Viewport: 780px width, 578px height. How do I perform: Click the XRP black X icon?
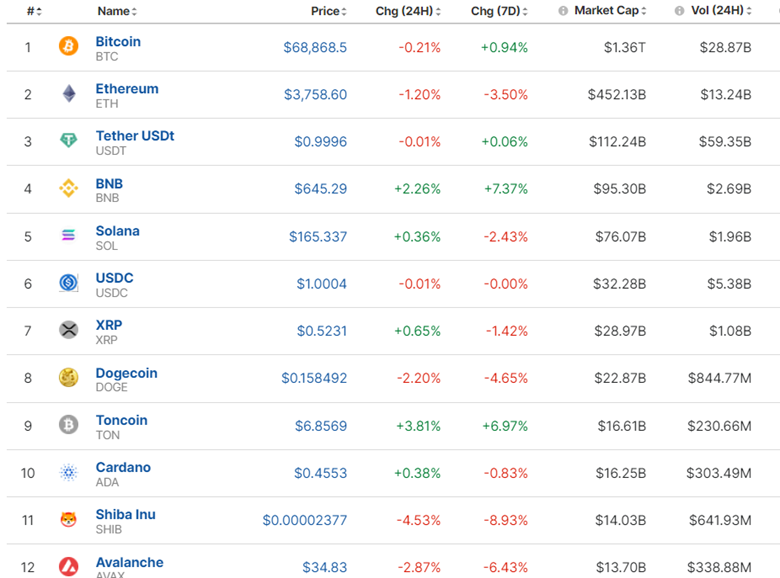pos(69,330)
